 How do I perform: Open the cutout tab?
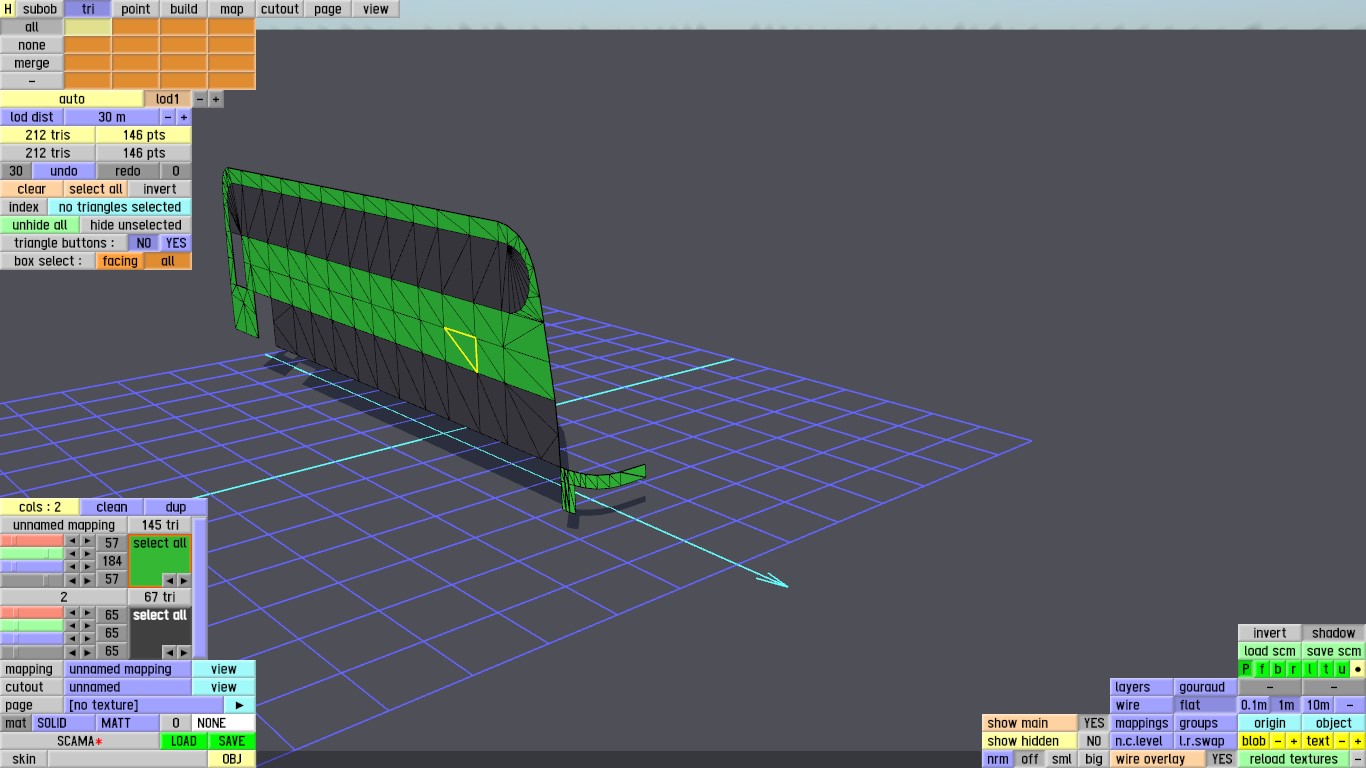click(280, 9)
